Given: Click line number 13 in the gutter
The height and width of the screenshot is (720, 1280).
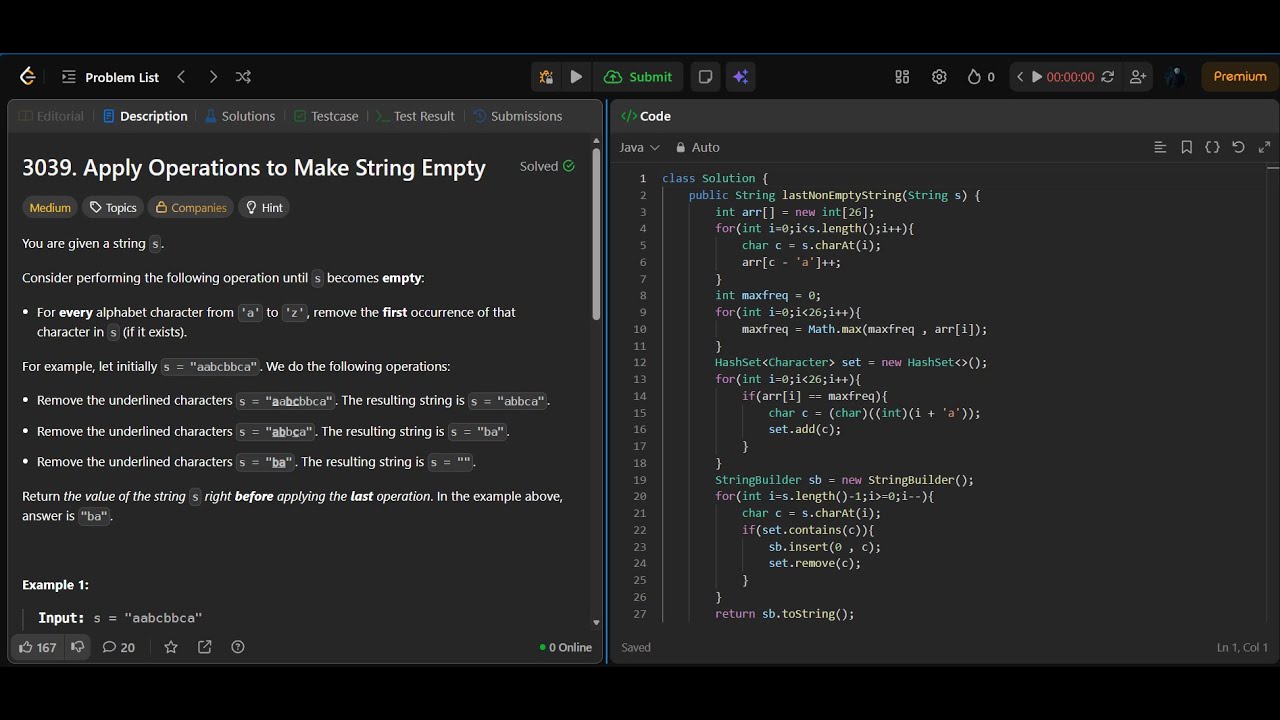Looking at the screenshot, I should pyautogui.click(x=639, y=379).
